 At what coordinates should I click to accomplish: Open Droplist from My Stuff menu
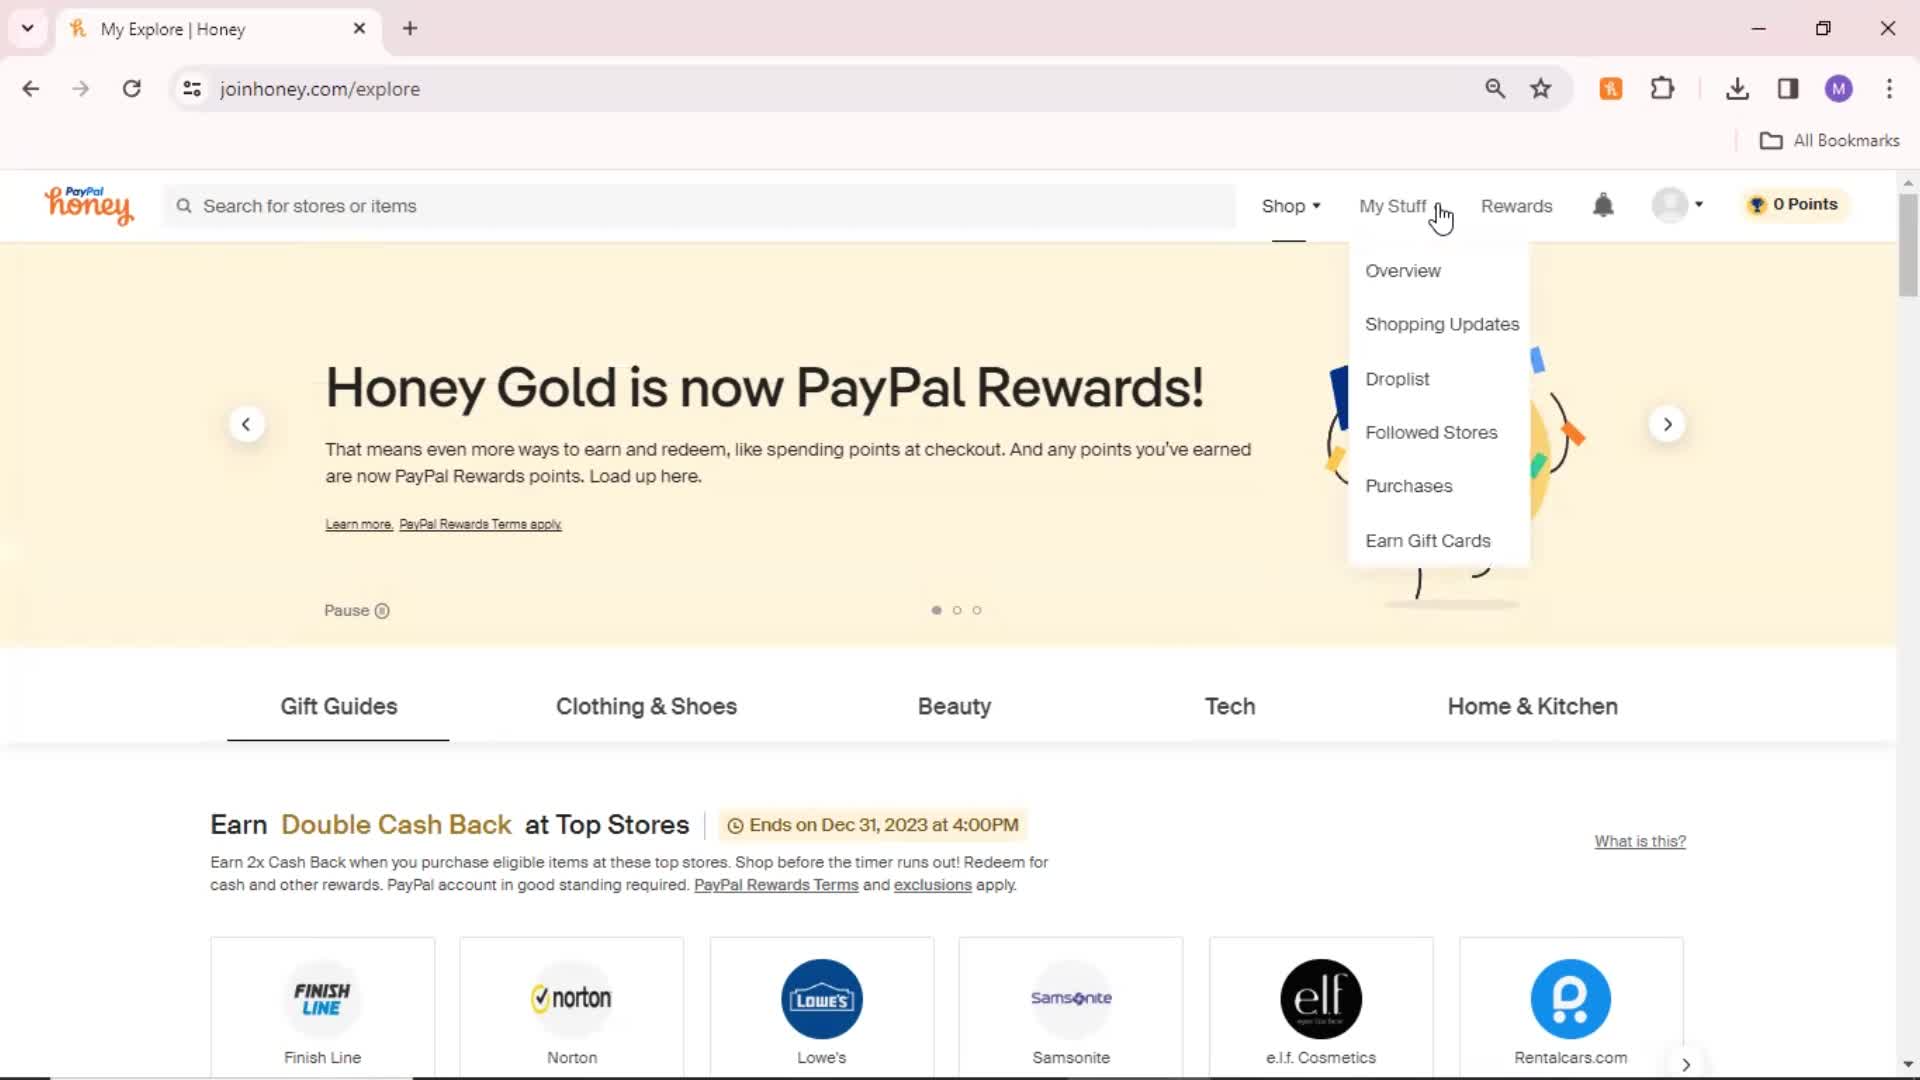point(1397,379)
